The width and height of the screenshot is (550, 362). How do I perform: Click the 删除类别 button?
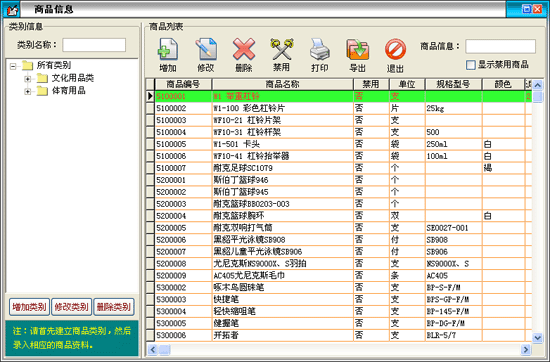114,307
